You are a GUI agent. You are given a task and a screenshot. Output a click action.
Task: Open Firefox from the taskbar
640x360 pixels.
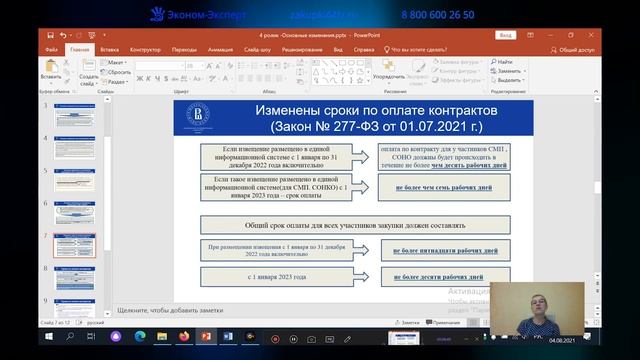(x=184, y=337)
